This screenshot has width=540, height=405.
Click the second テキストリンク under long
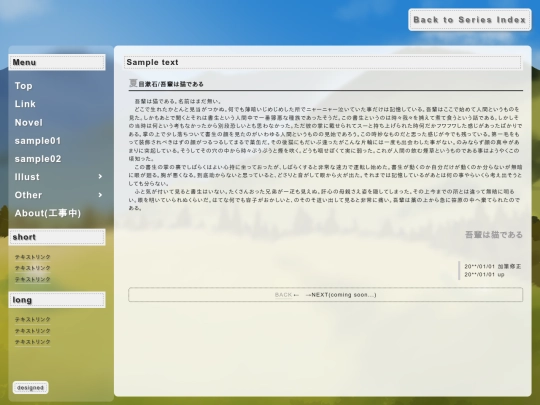pyautogui.click(x=32, y=331)
